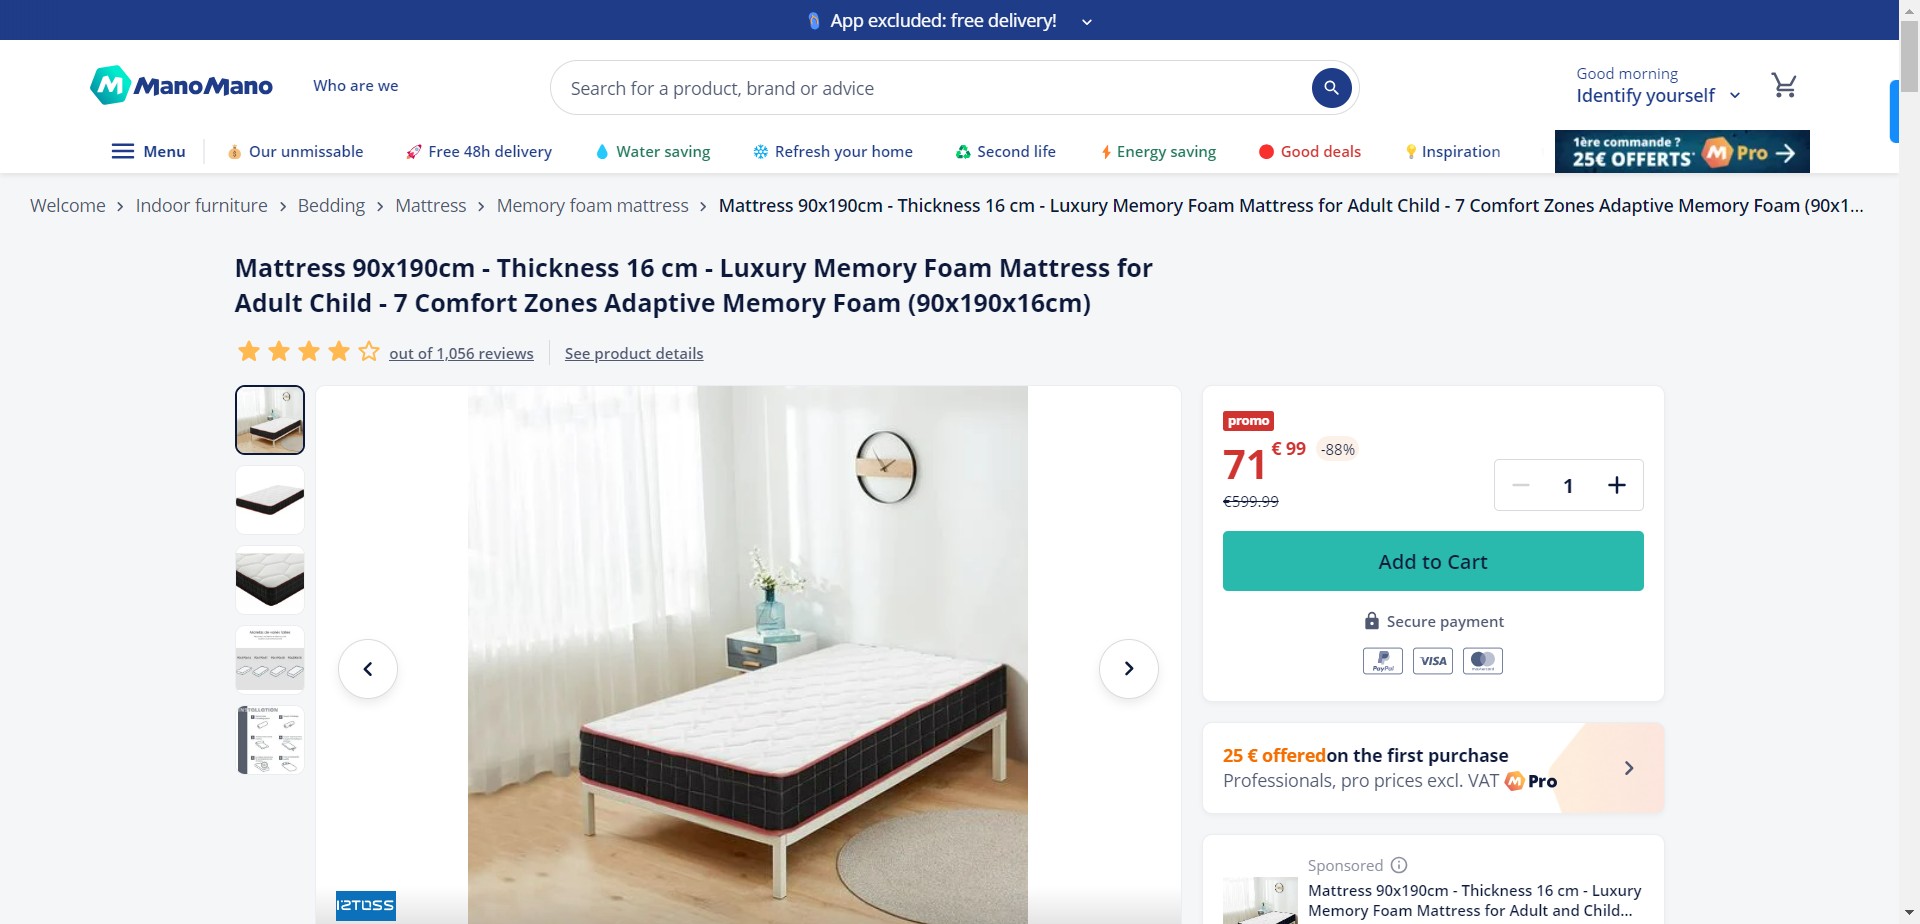This screenshot has width=1920, height=924.
Task: Open the Good deals menu item
Action: click(1309, 151)
